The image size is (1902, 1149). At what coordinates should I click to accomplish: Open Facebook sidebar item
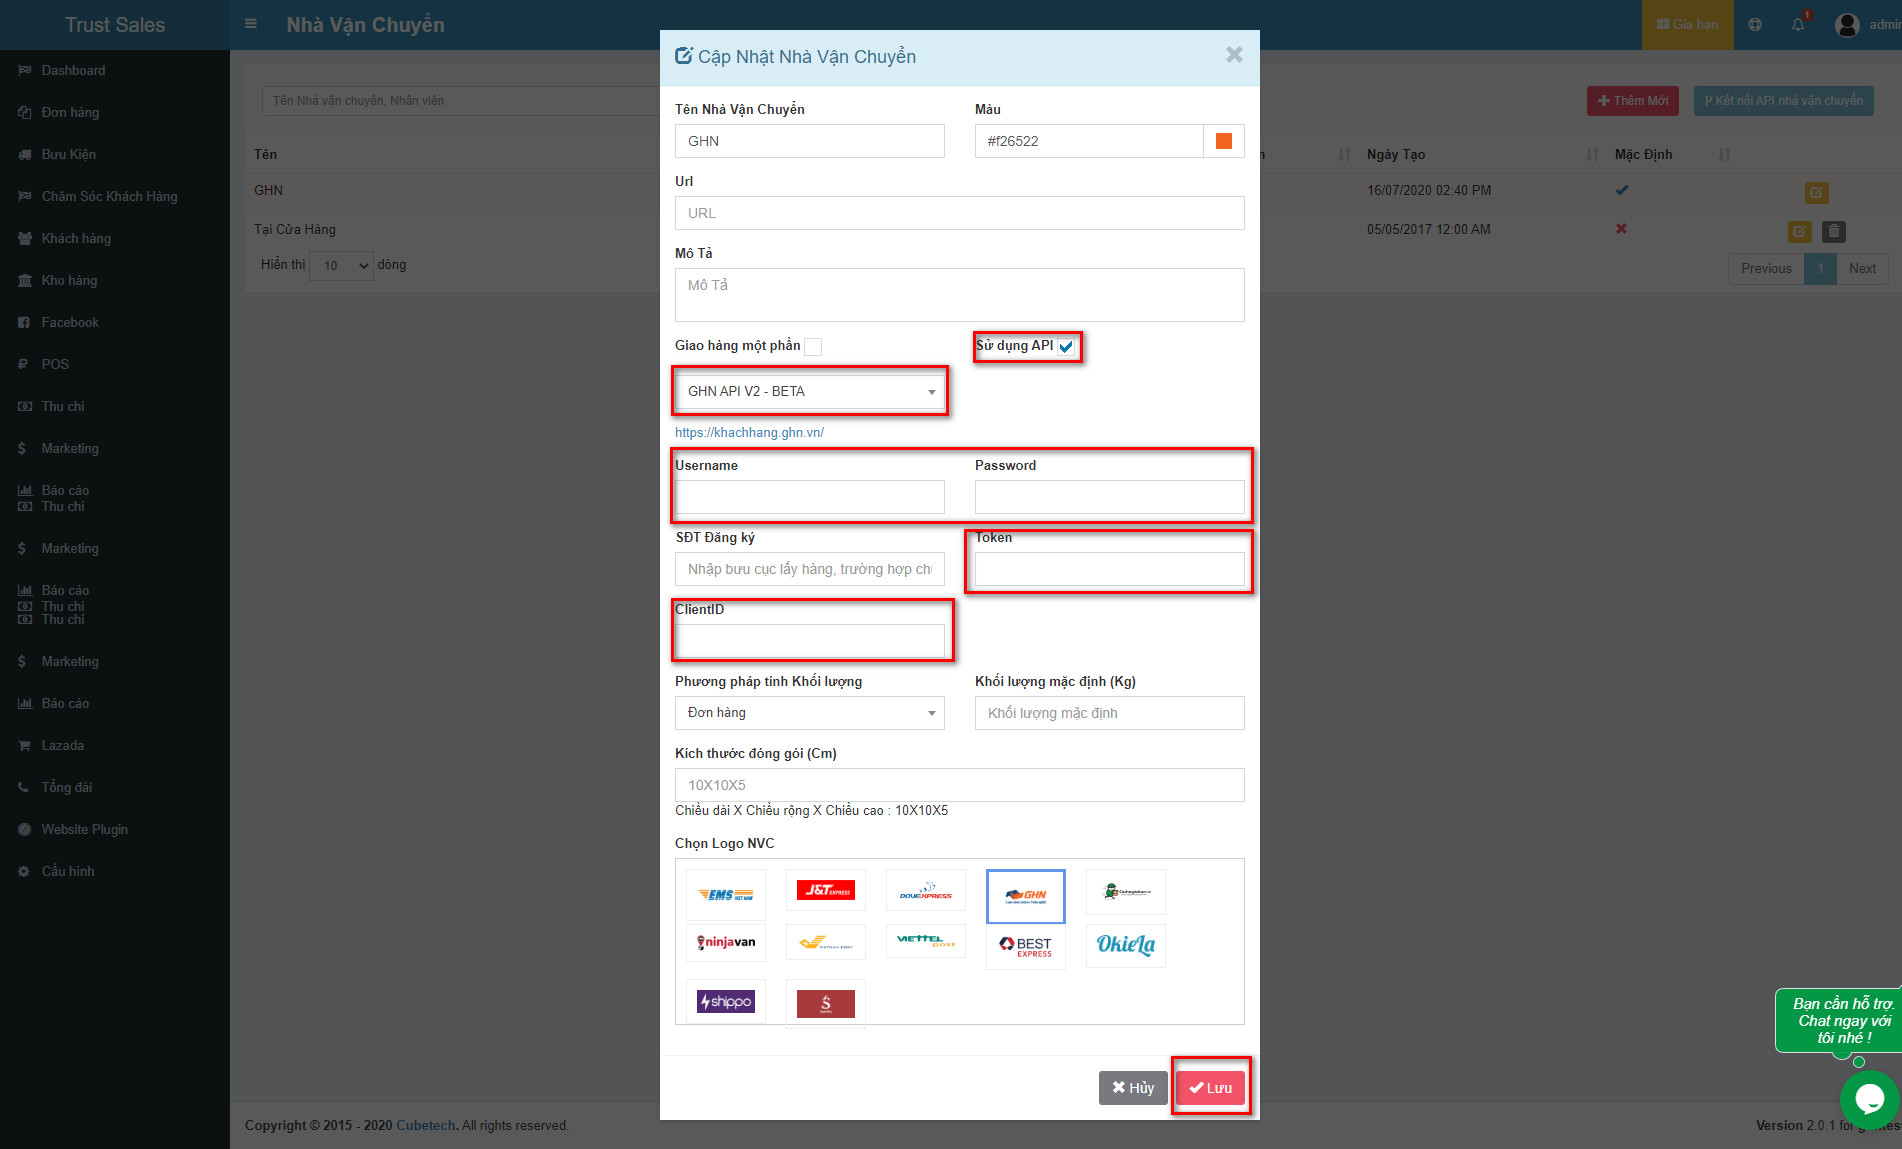coord(70,322)
